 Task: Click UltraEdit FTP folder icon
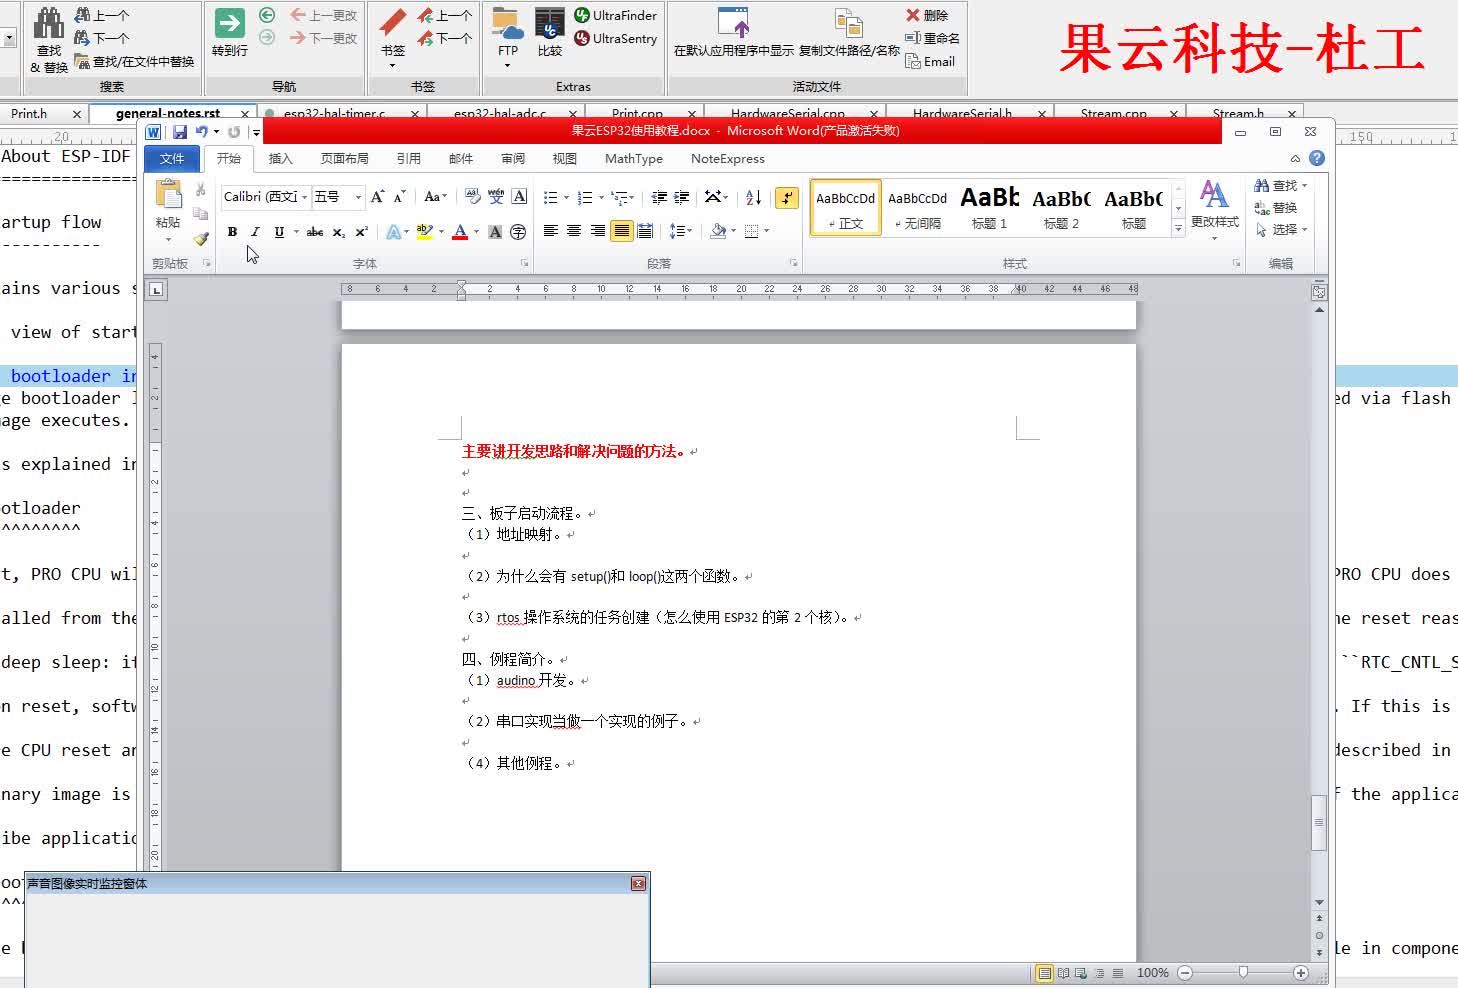tap(508, 24)
